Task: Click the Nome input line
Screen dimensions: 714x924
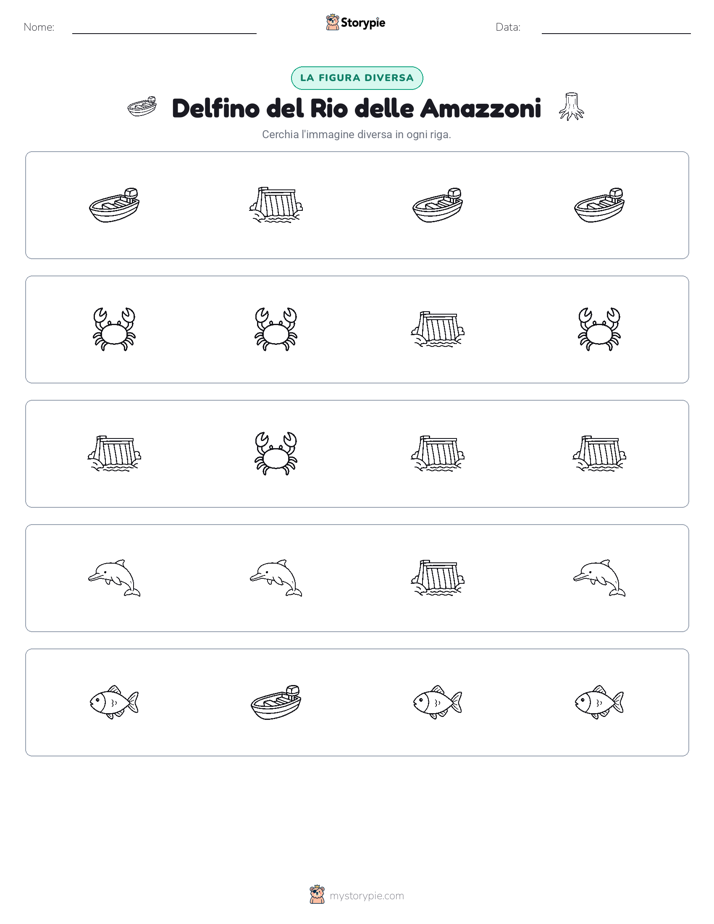Action: [x=164, y=28]
